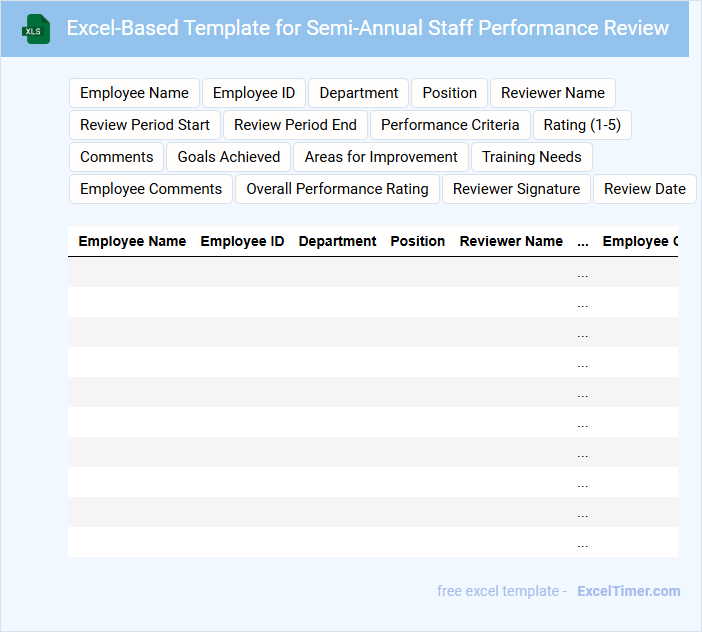Pick the Performance Criteria tag
702x632 pixels.
[x=450, y=125]
